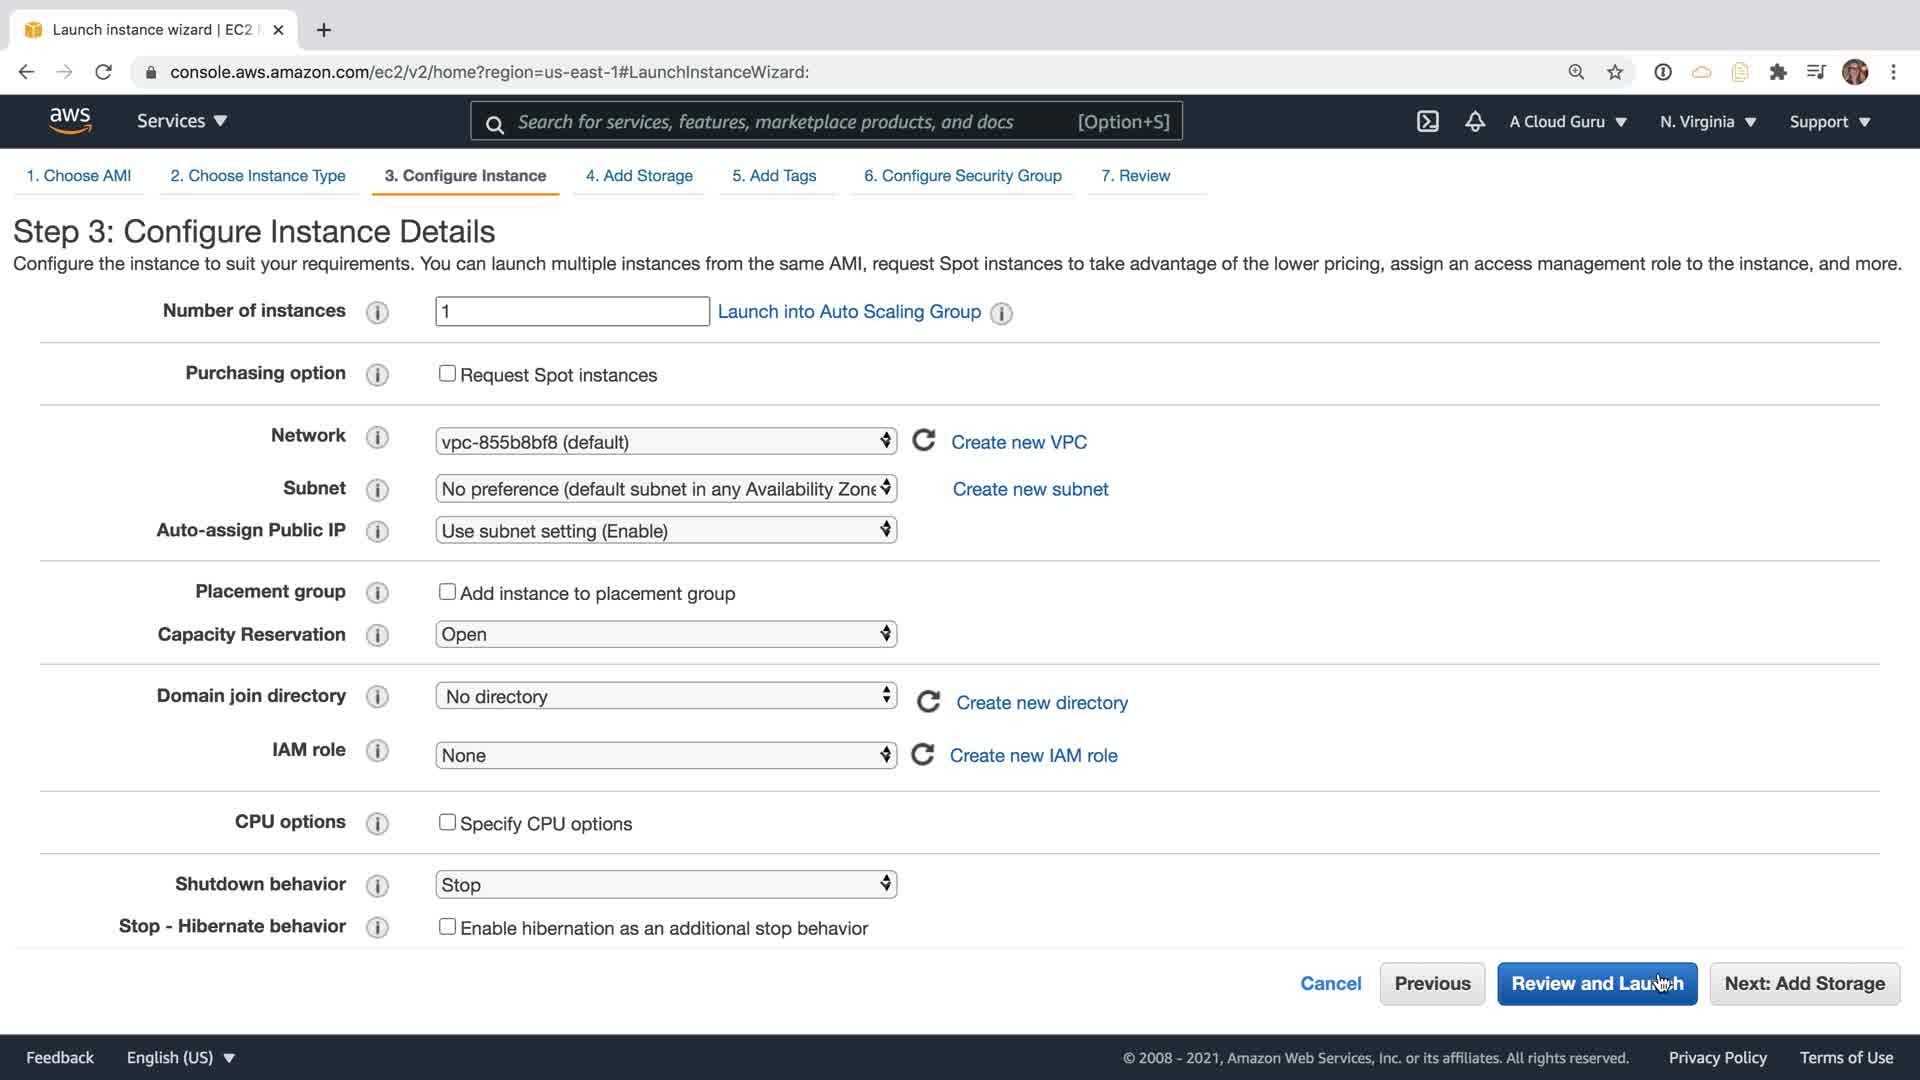Go to the 4. Add Storage tab
Viewport: 1920px width, 1080px height.
point(639,176)
